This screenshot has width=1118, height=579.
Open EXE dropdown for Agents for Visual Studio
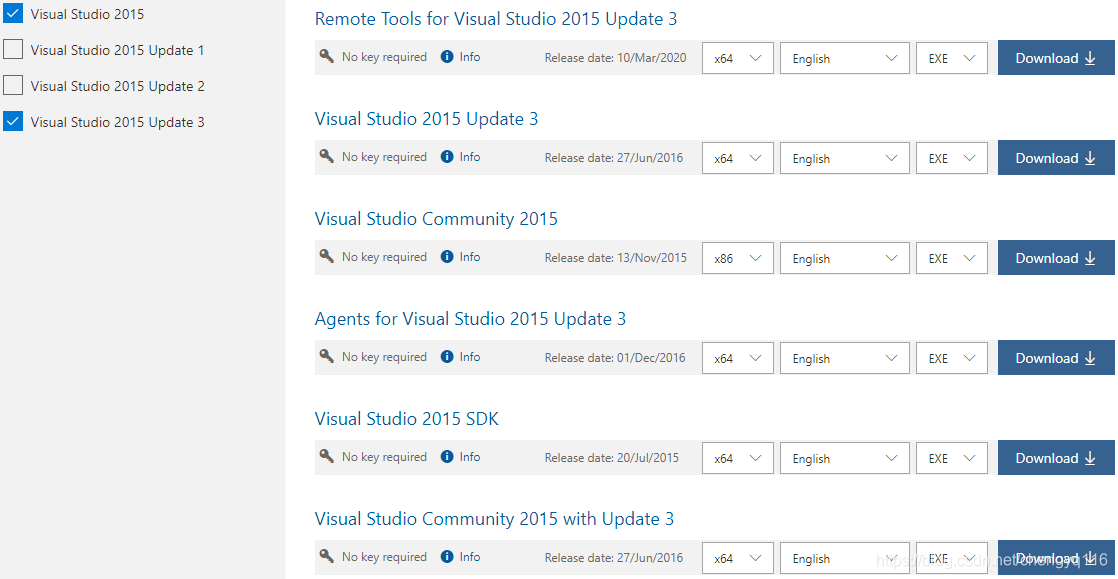(952, 358)
